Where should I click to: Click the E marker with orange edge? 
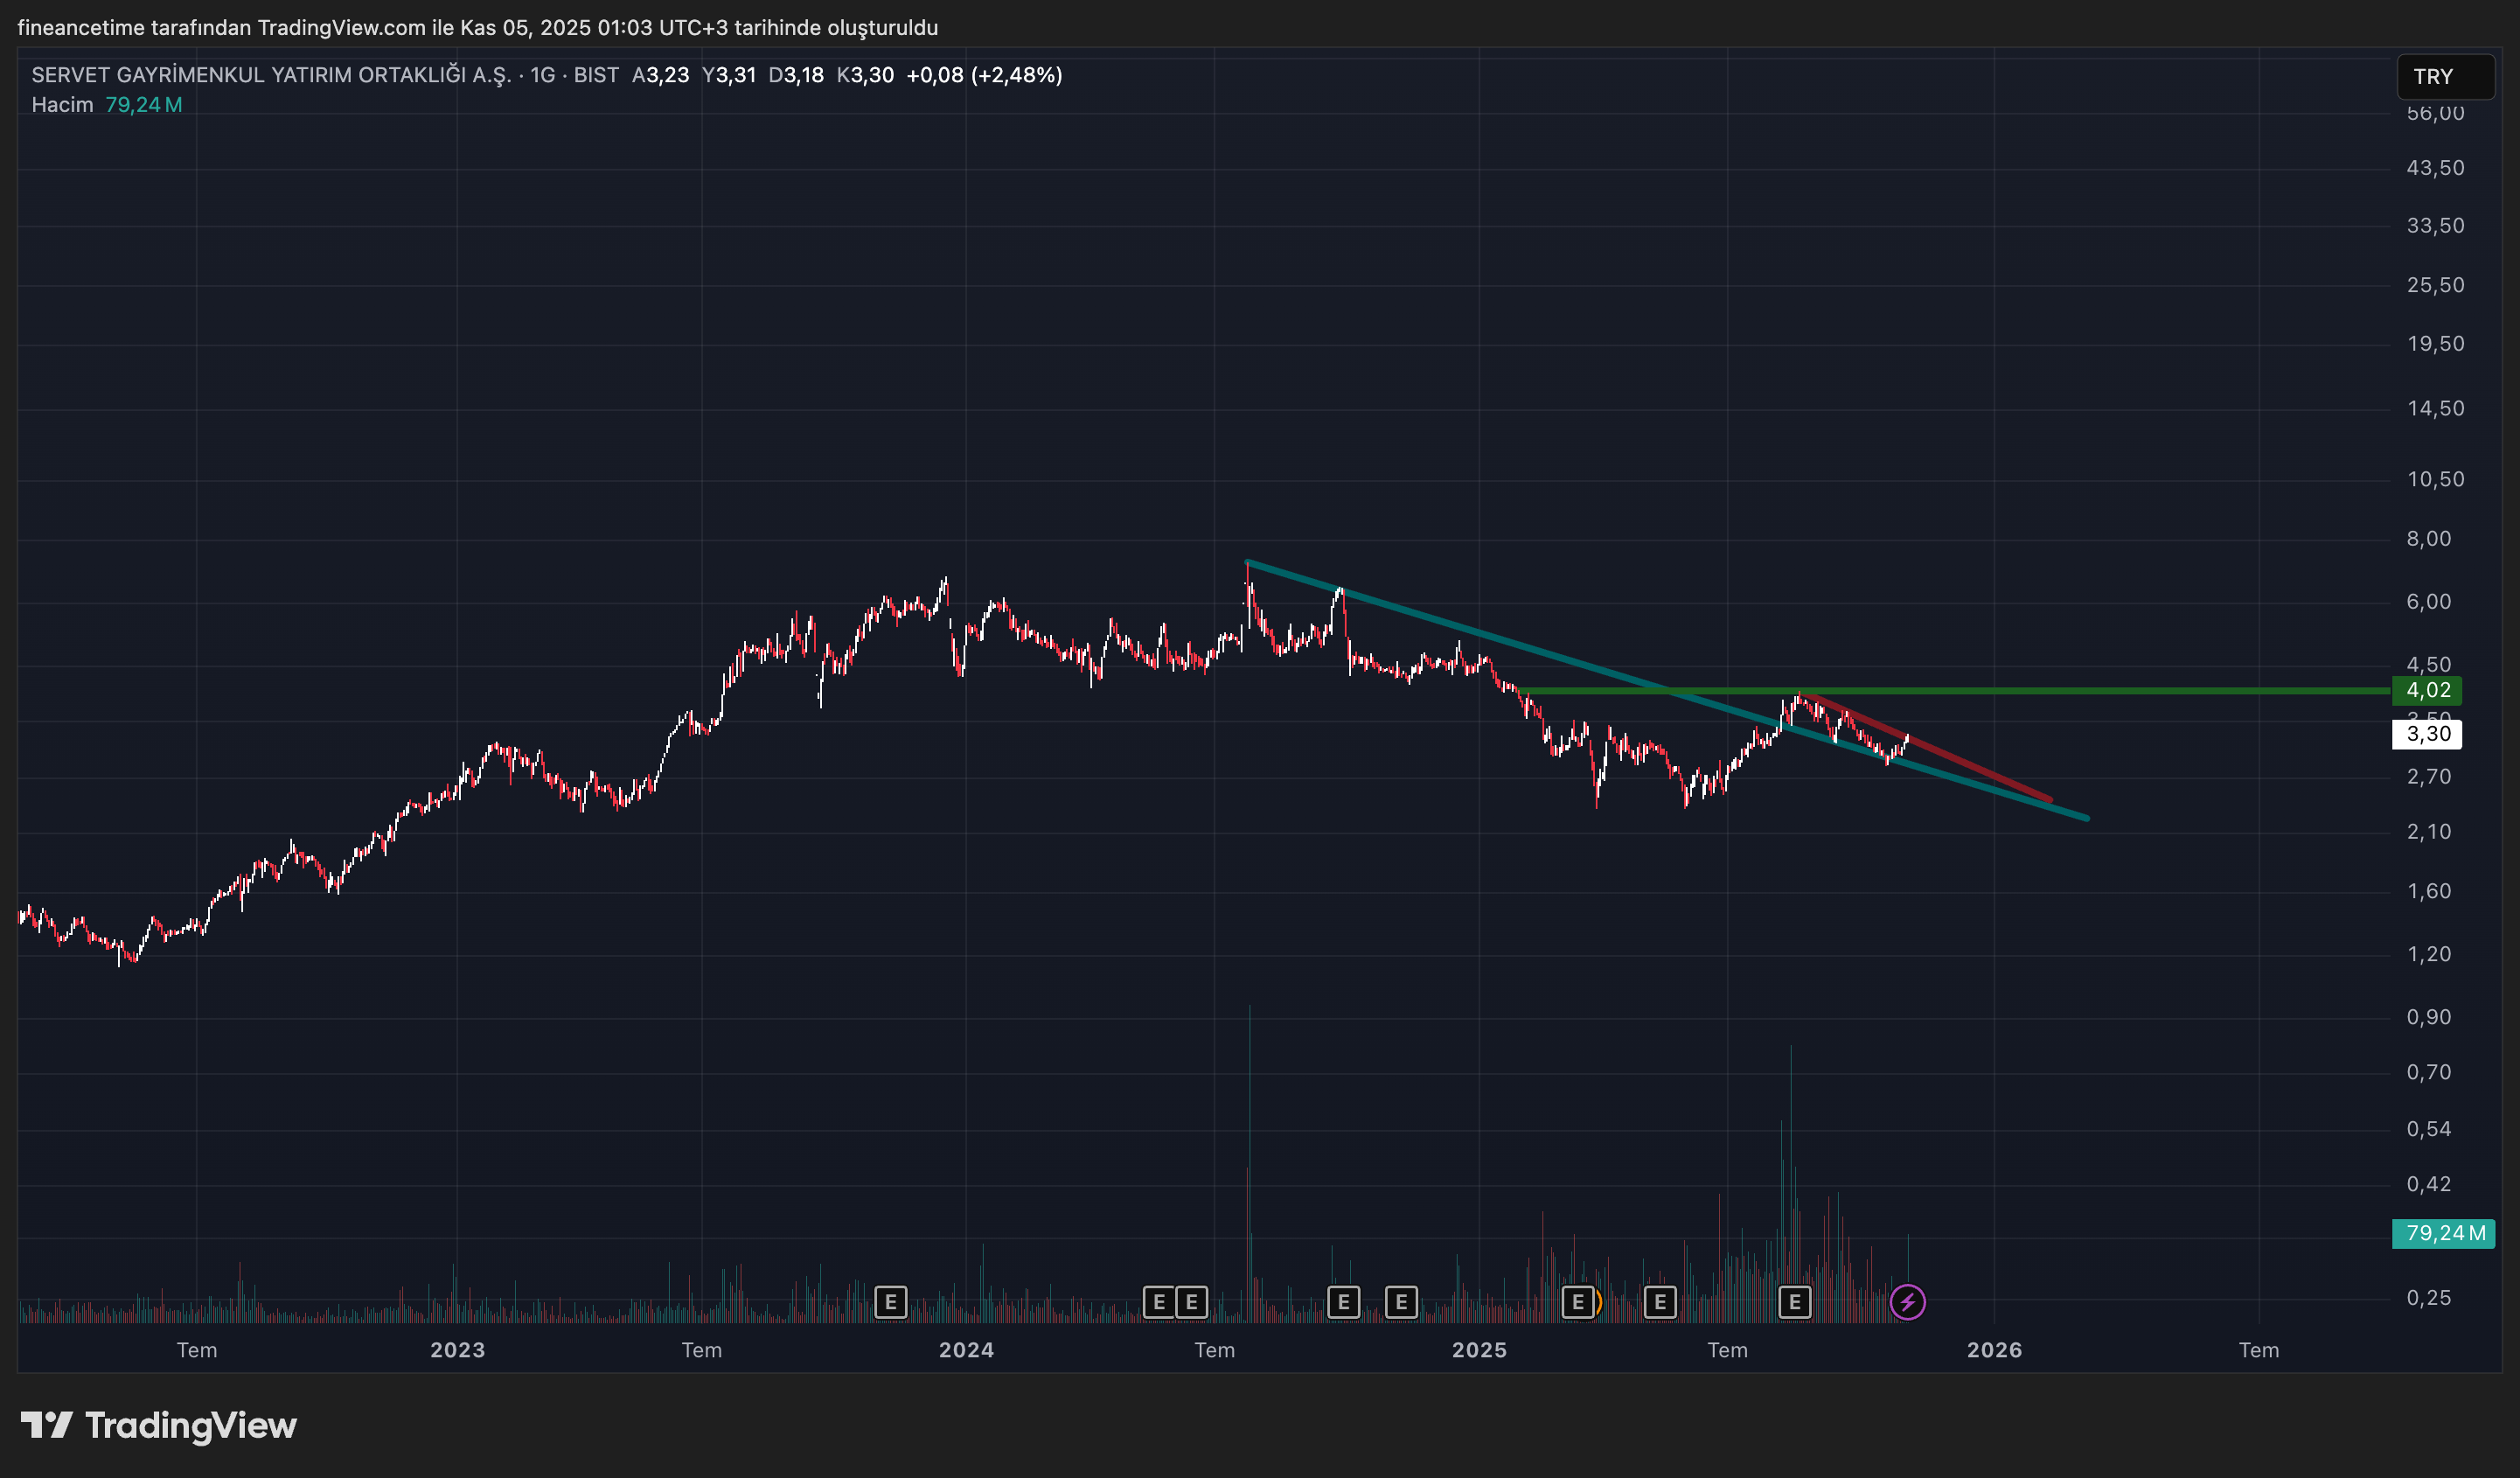tap(1579, 1302)
